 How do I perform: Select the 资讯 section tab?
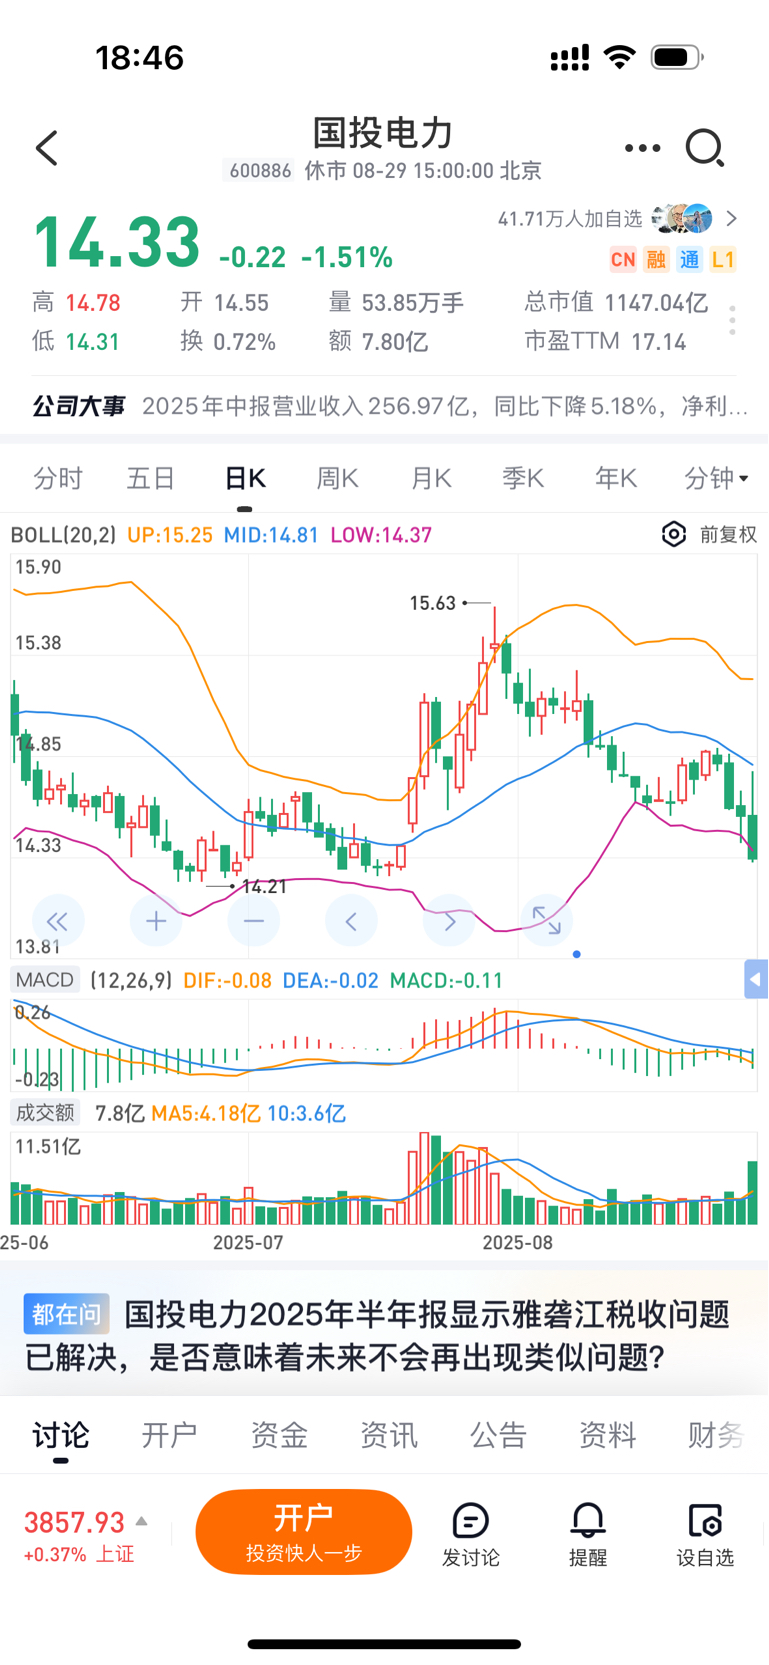click(x=389, y=1435)
